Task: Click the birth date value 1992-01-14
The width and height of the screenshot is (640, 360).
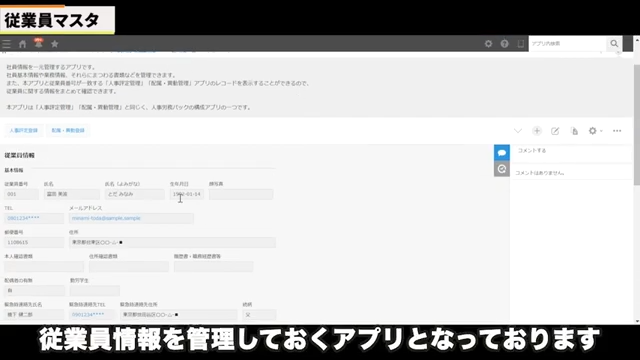Action: pos(187,194)
